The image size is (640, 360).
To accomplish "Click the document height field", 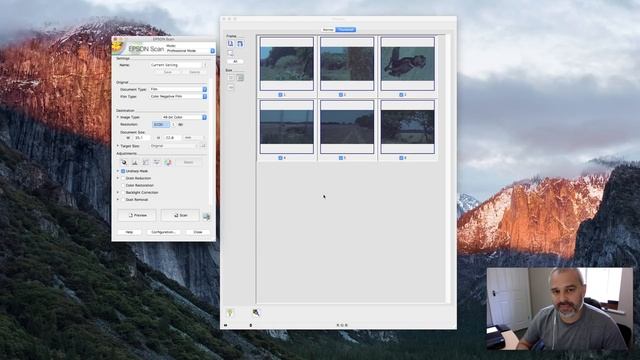I will [173, 138].
